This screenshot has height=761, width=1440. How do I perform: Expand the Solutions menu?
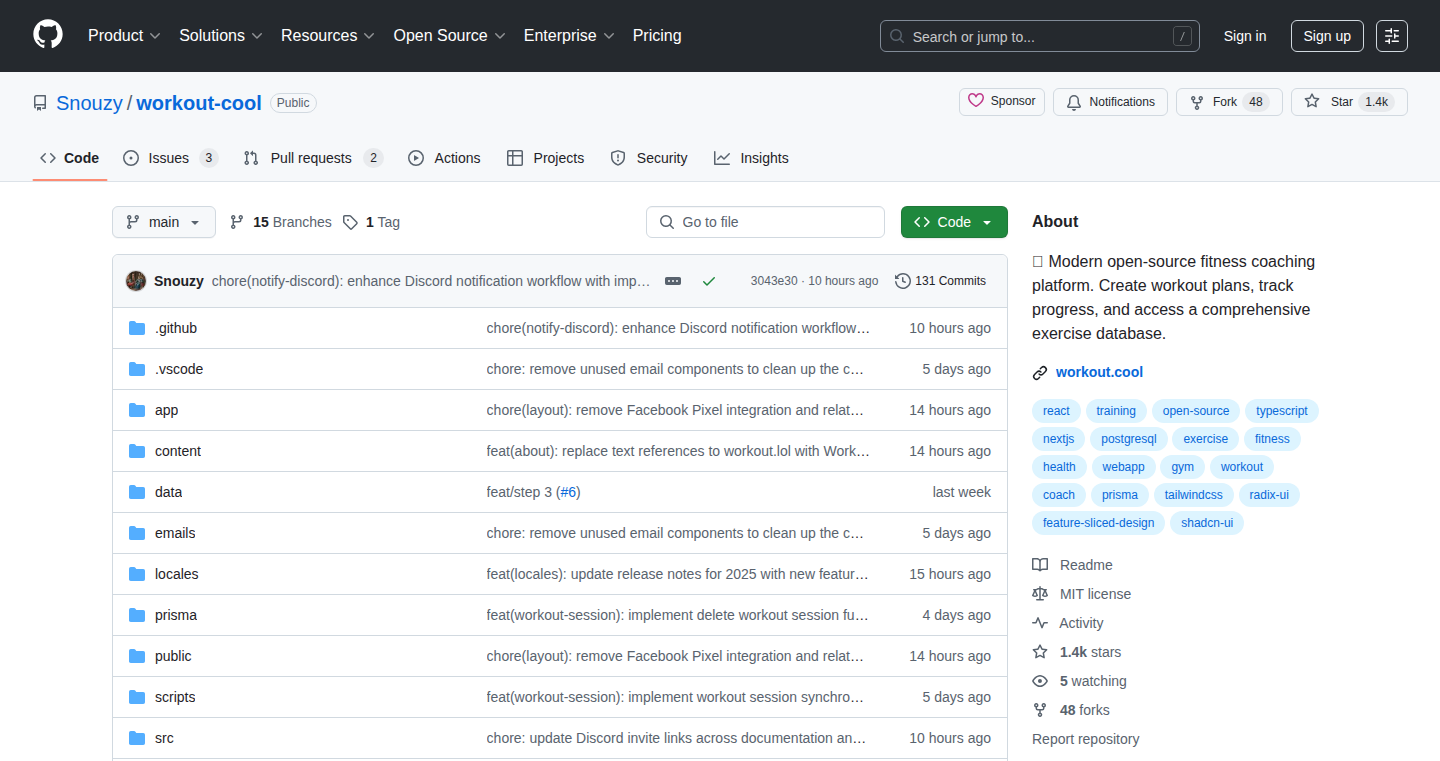click(221, 36)
